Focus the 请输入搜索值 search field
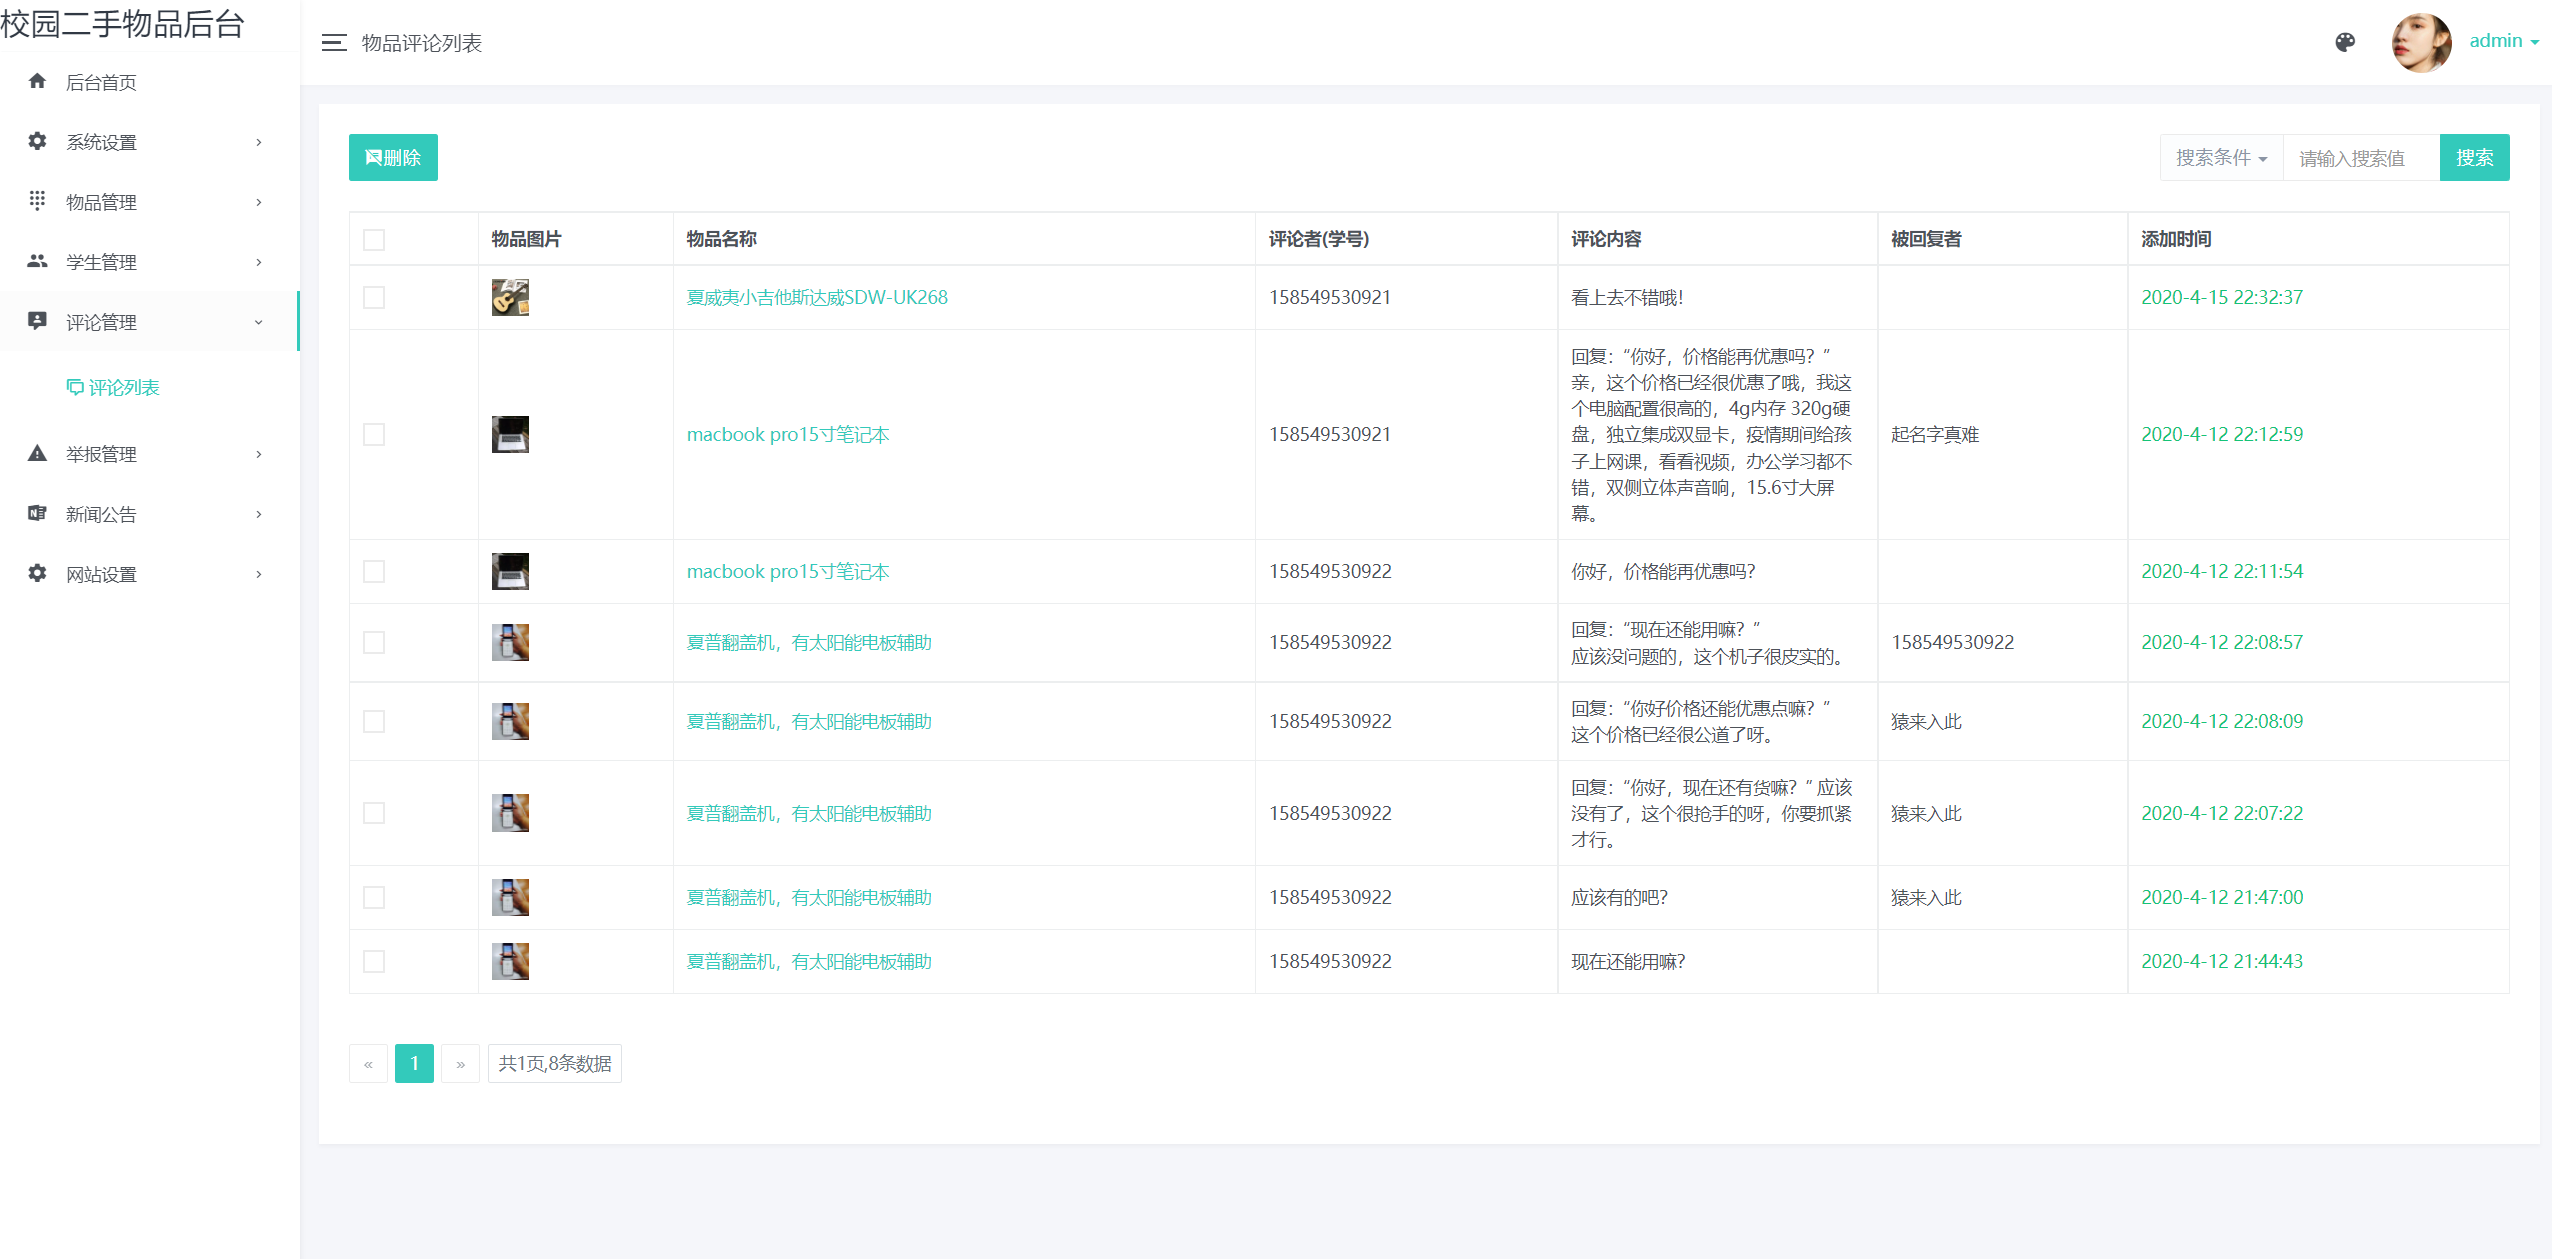The width and height of the screenshot is (2552, 1259). (2360, 158)
